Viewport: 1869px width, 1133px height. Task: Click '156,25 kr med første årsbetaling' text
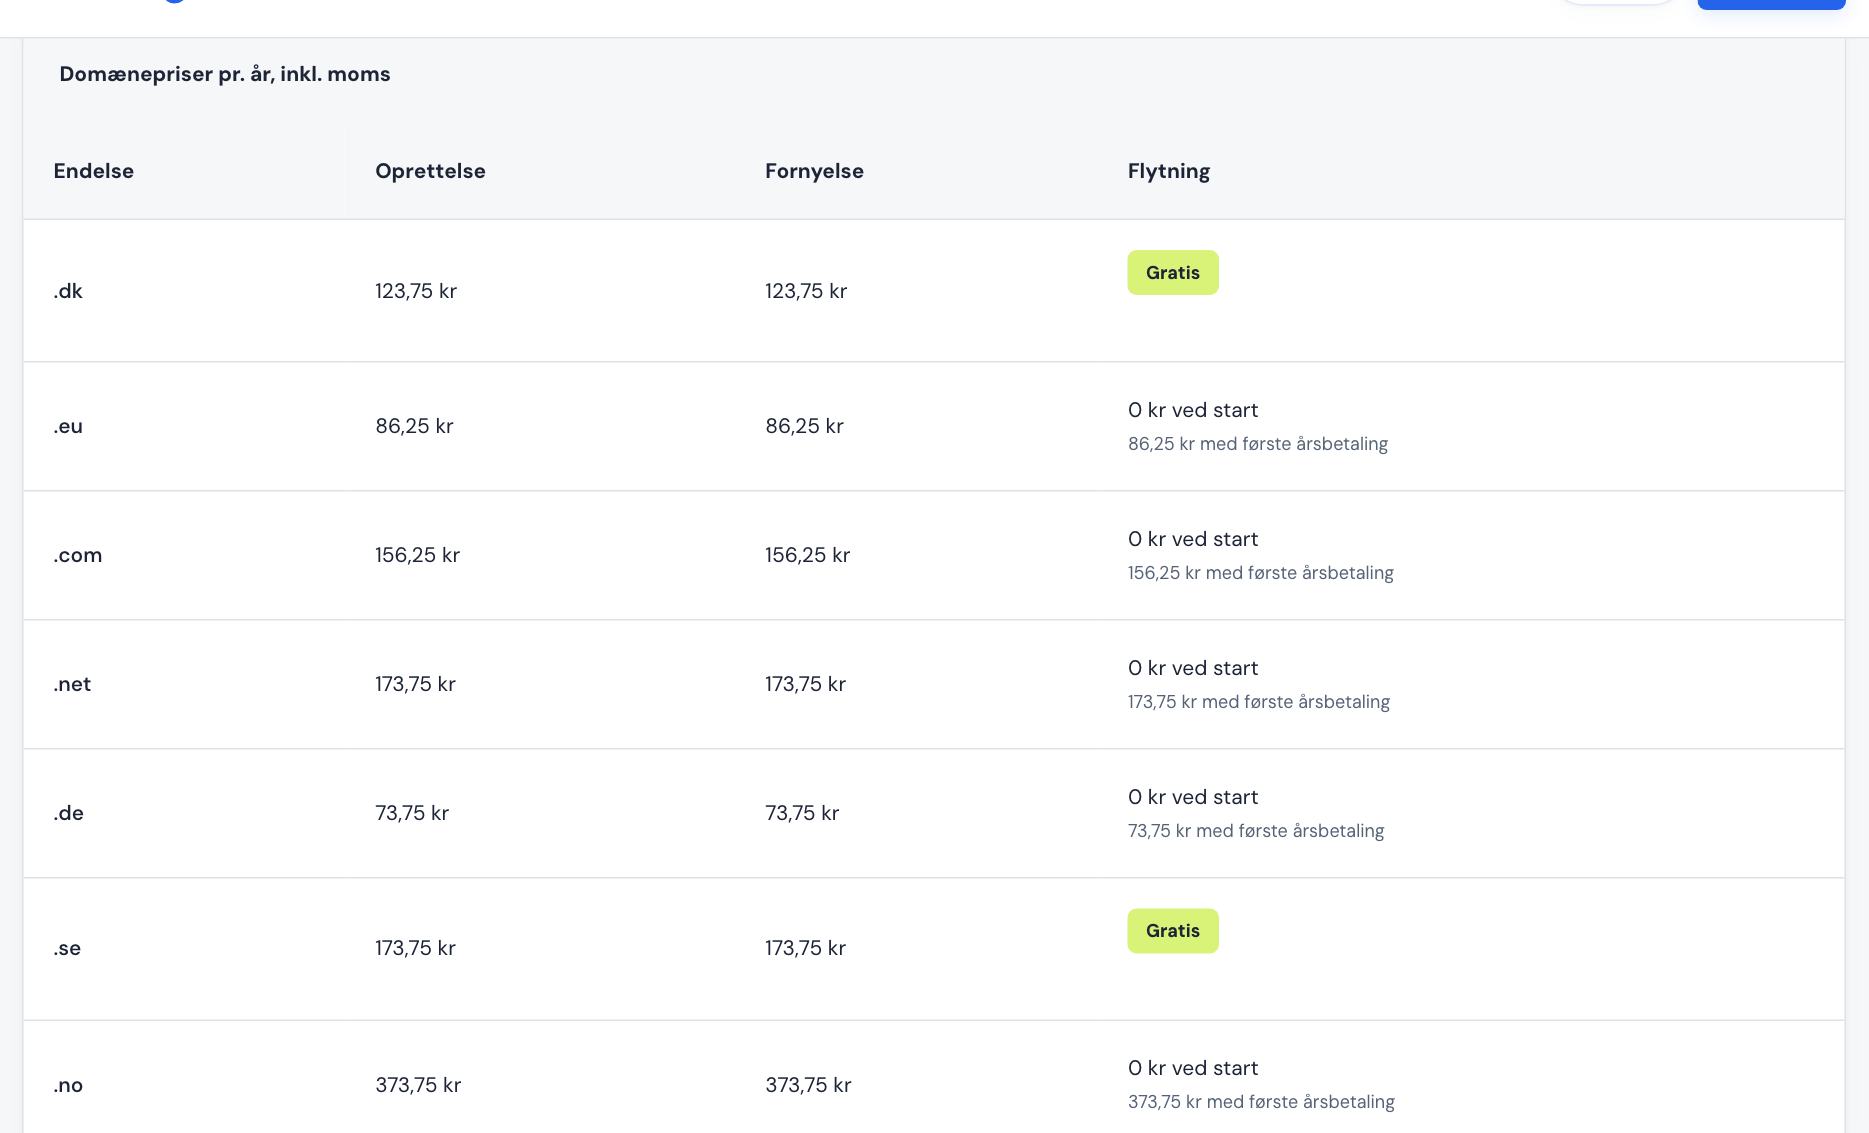point(1261,573)
